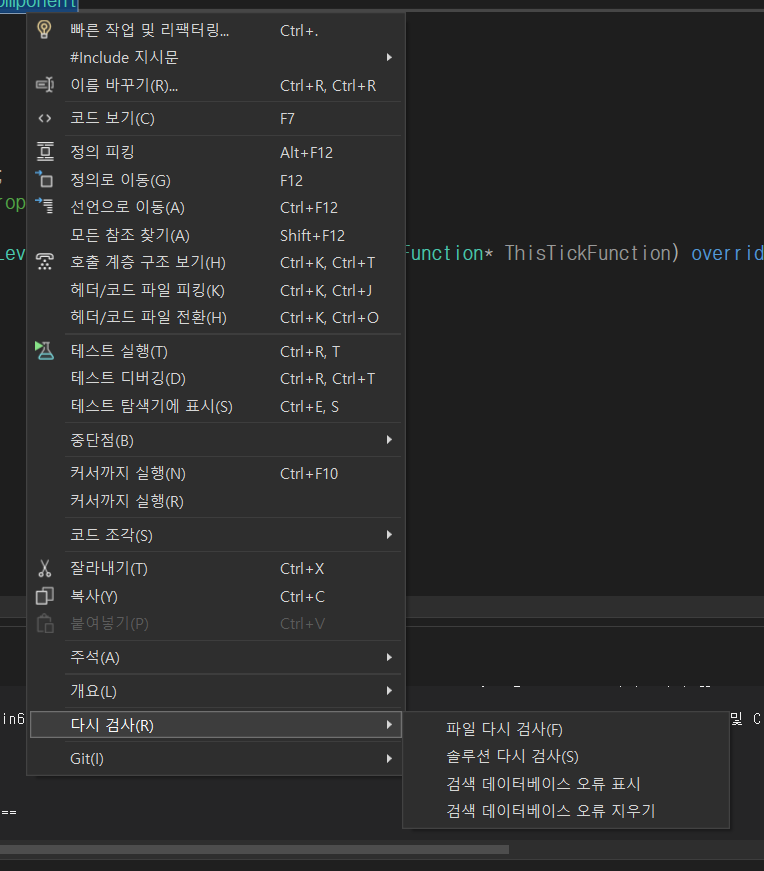
Task: Expand the #Include 지시문 submenu arrow
Action: pos(389,57)
